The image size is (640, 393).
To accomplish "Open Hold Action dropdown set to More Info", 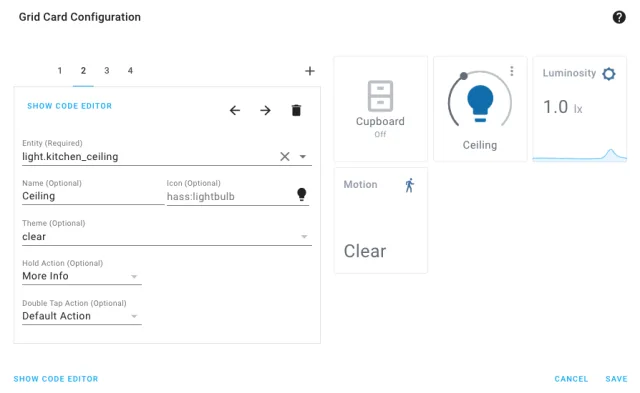I will tap(82, 276).
